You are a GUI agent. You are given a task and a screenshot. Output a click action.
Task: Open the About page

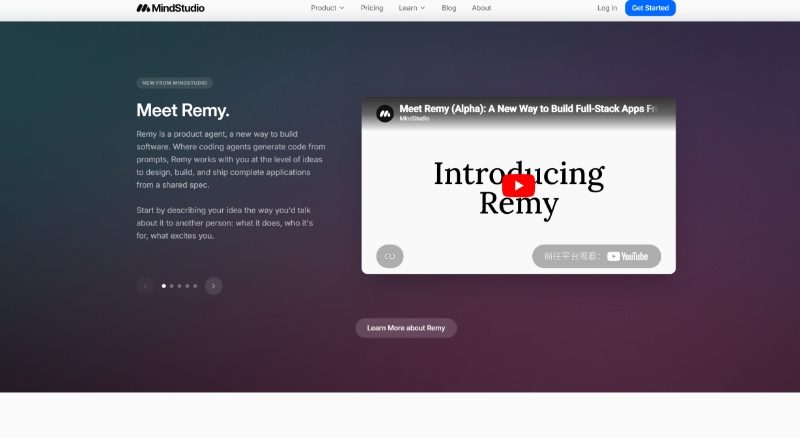point(481,8)
